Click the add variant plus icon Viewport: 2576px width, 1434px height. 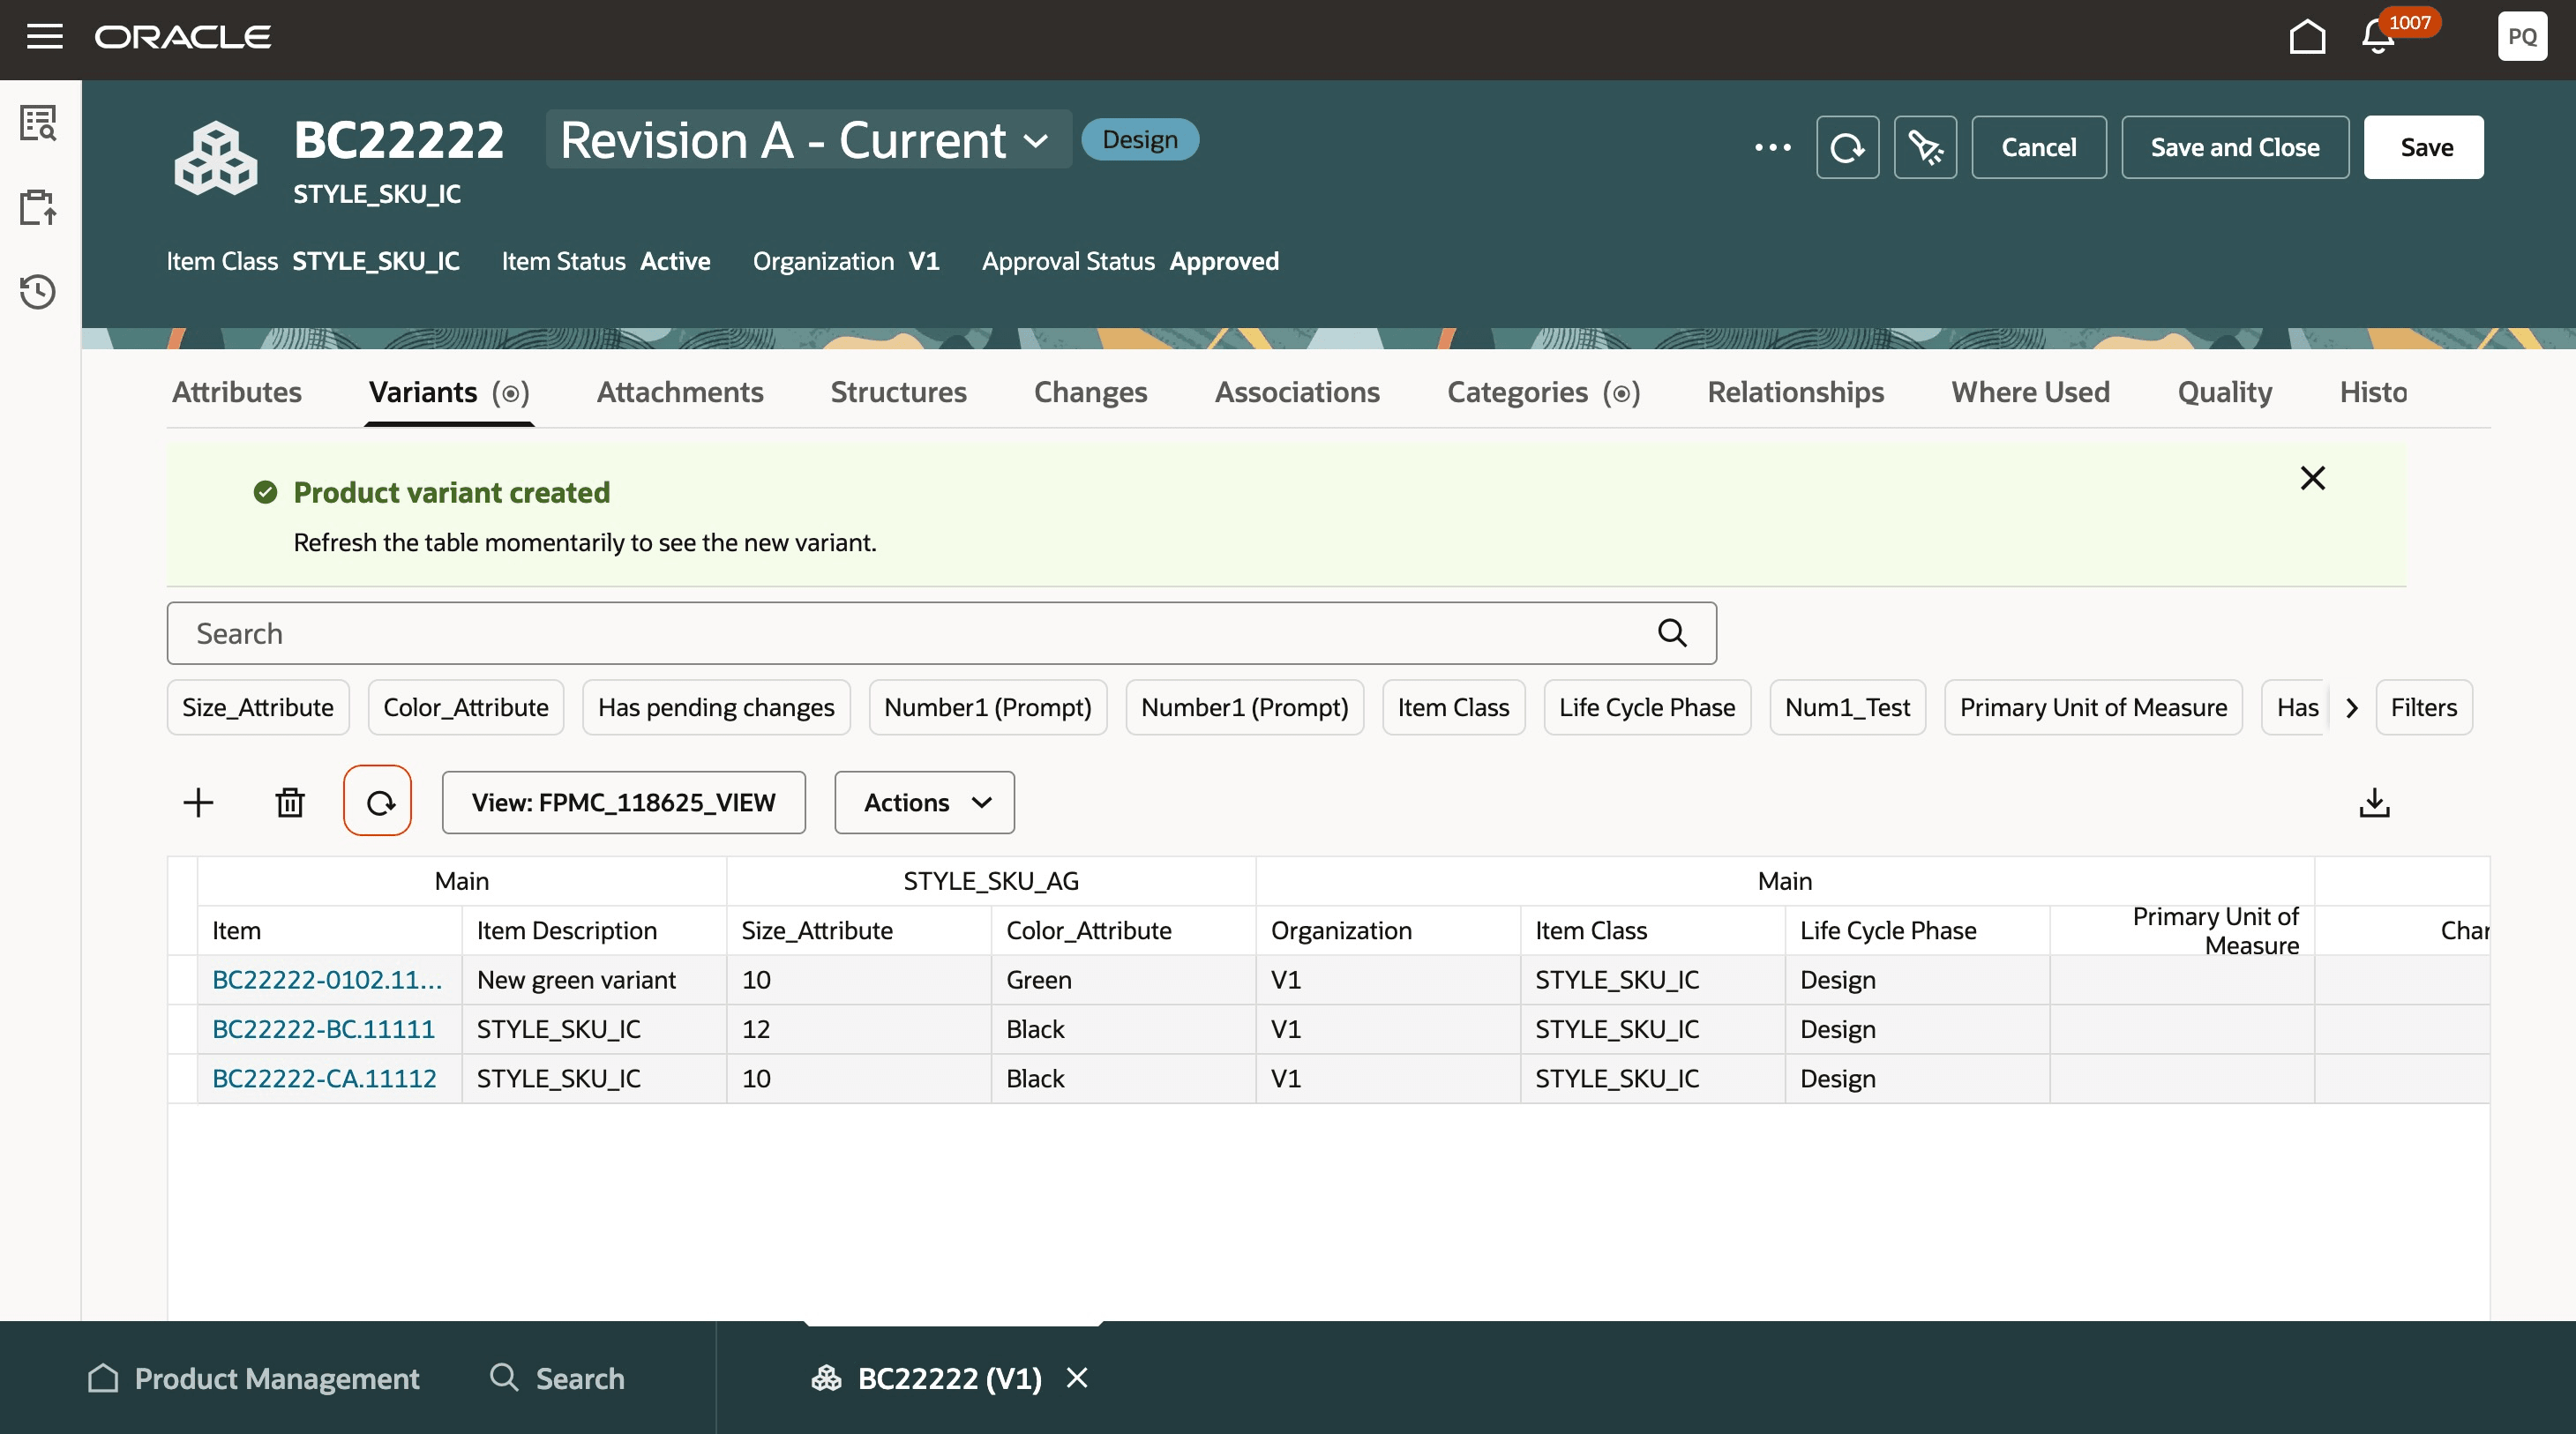198,802
